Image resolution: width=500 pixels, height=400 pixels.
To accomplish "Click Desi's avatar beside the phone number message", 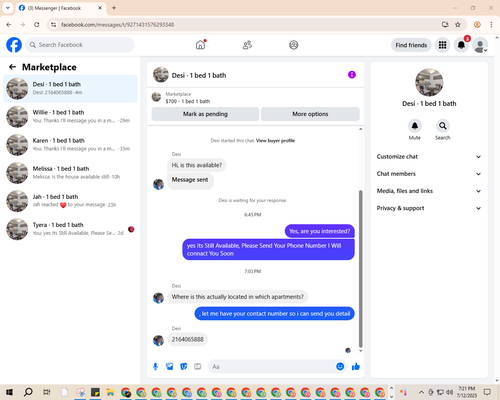I will [x=158, y=340].
